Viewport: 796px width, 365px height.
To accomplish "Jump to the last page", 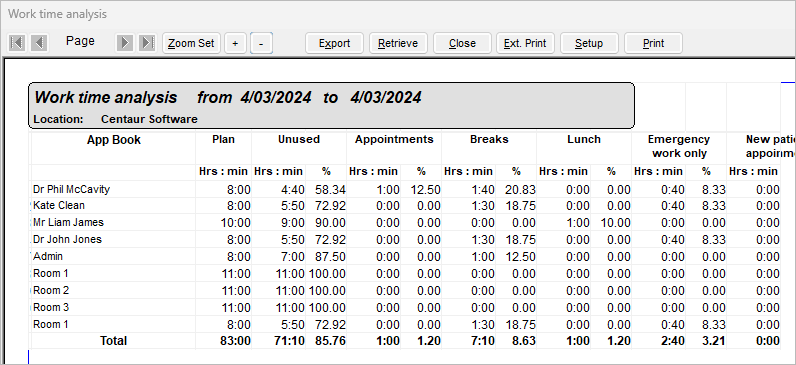I will [147, 43].
